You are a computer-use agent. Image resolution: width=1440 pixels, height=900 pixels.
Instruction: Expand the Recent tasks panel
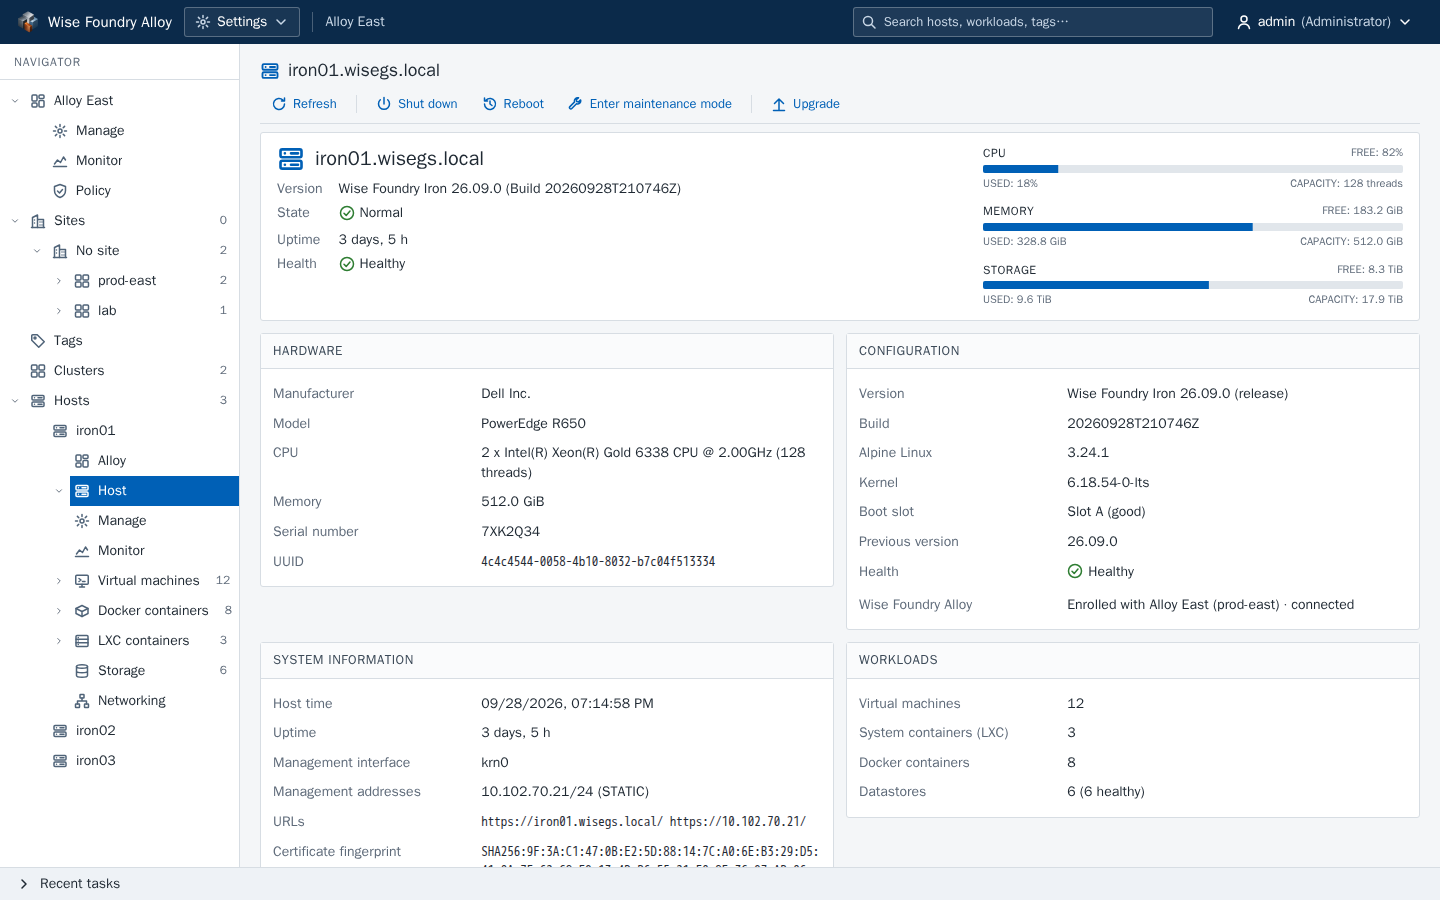pyautogui.click(x=24, y=884)
